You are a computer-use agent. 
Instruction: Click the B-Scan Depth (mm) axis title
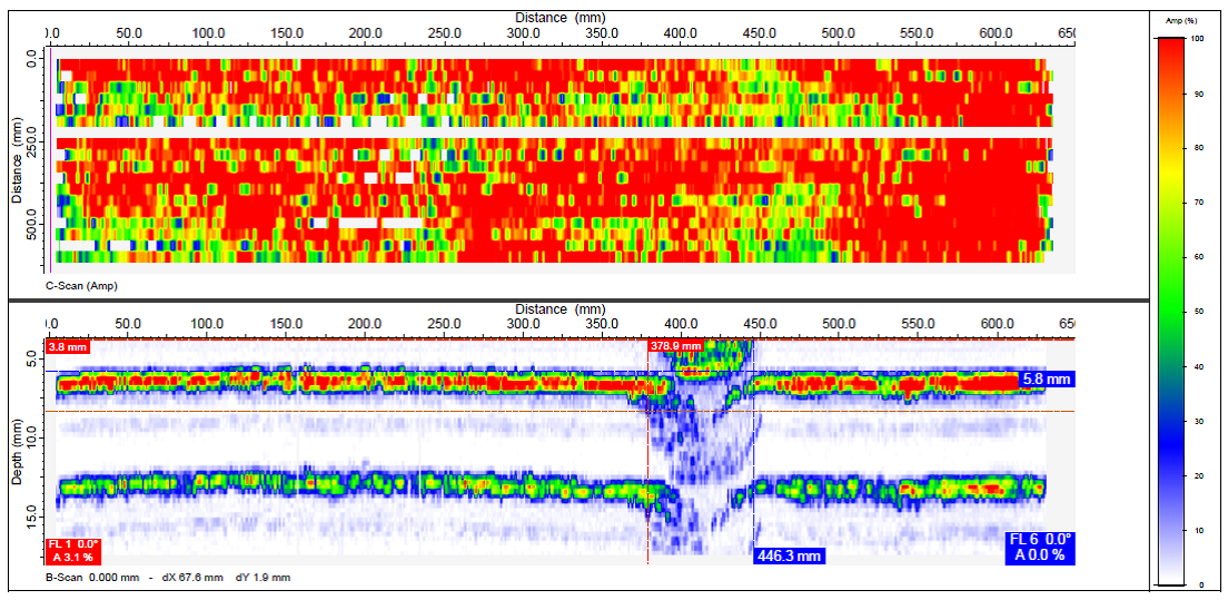point(17,455)
